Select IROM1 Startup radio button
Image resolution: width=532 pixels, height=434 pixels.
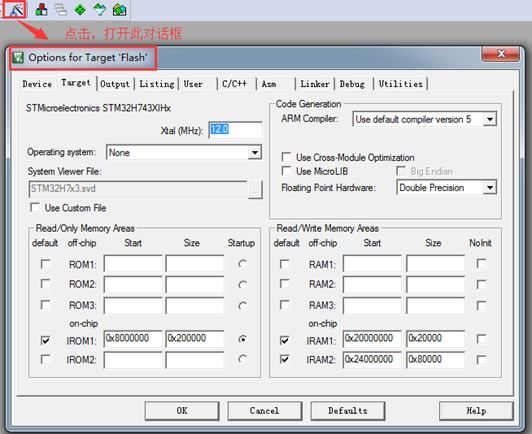[242, 339]
